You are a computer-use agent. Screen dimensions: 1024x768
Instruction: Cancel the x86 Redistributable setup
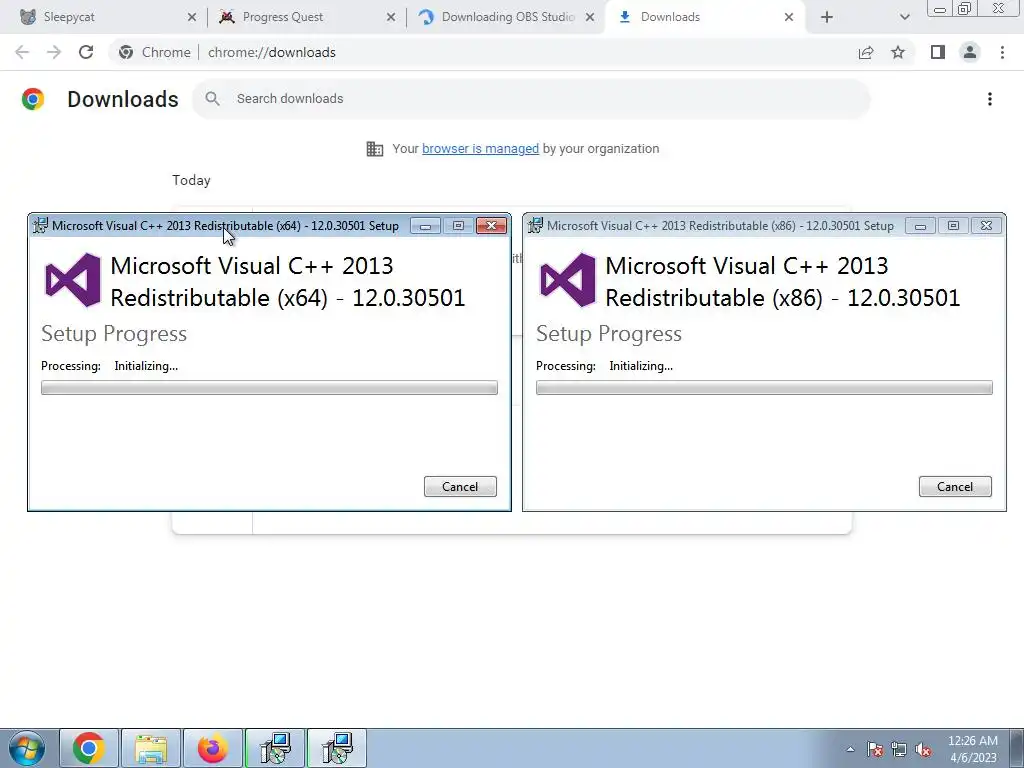point(955,487)
